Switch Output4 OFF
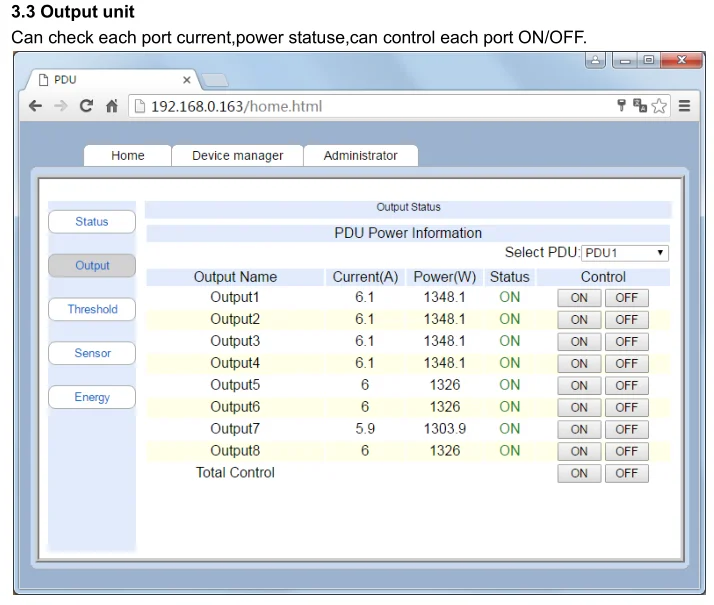The width and height of the screenshot is (714, 605). coord(626,364)
